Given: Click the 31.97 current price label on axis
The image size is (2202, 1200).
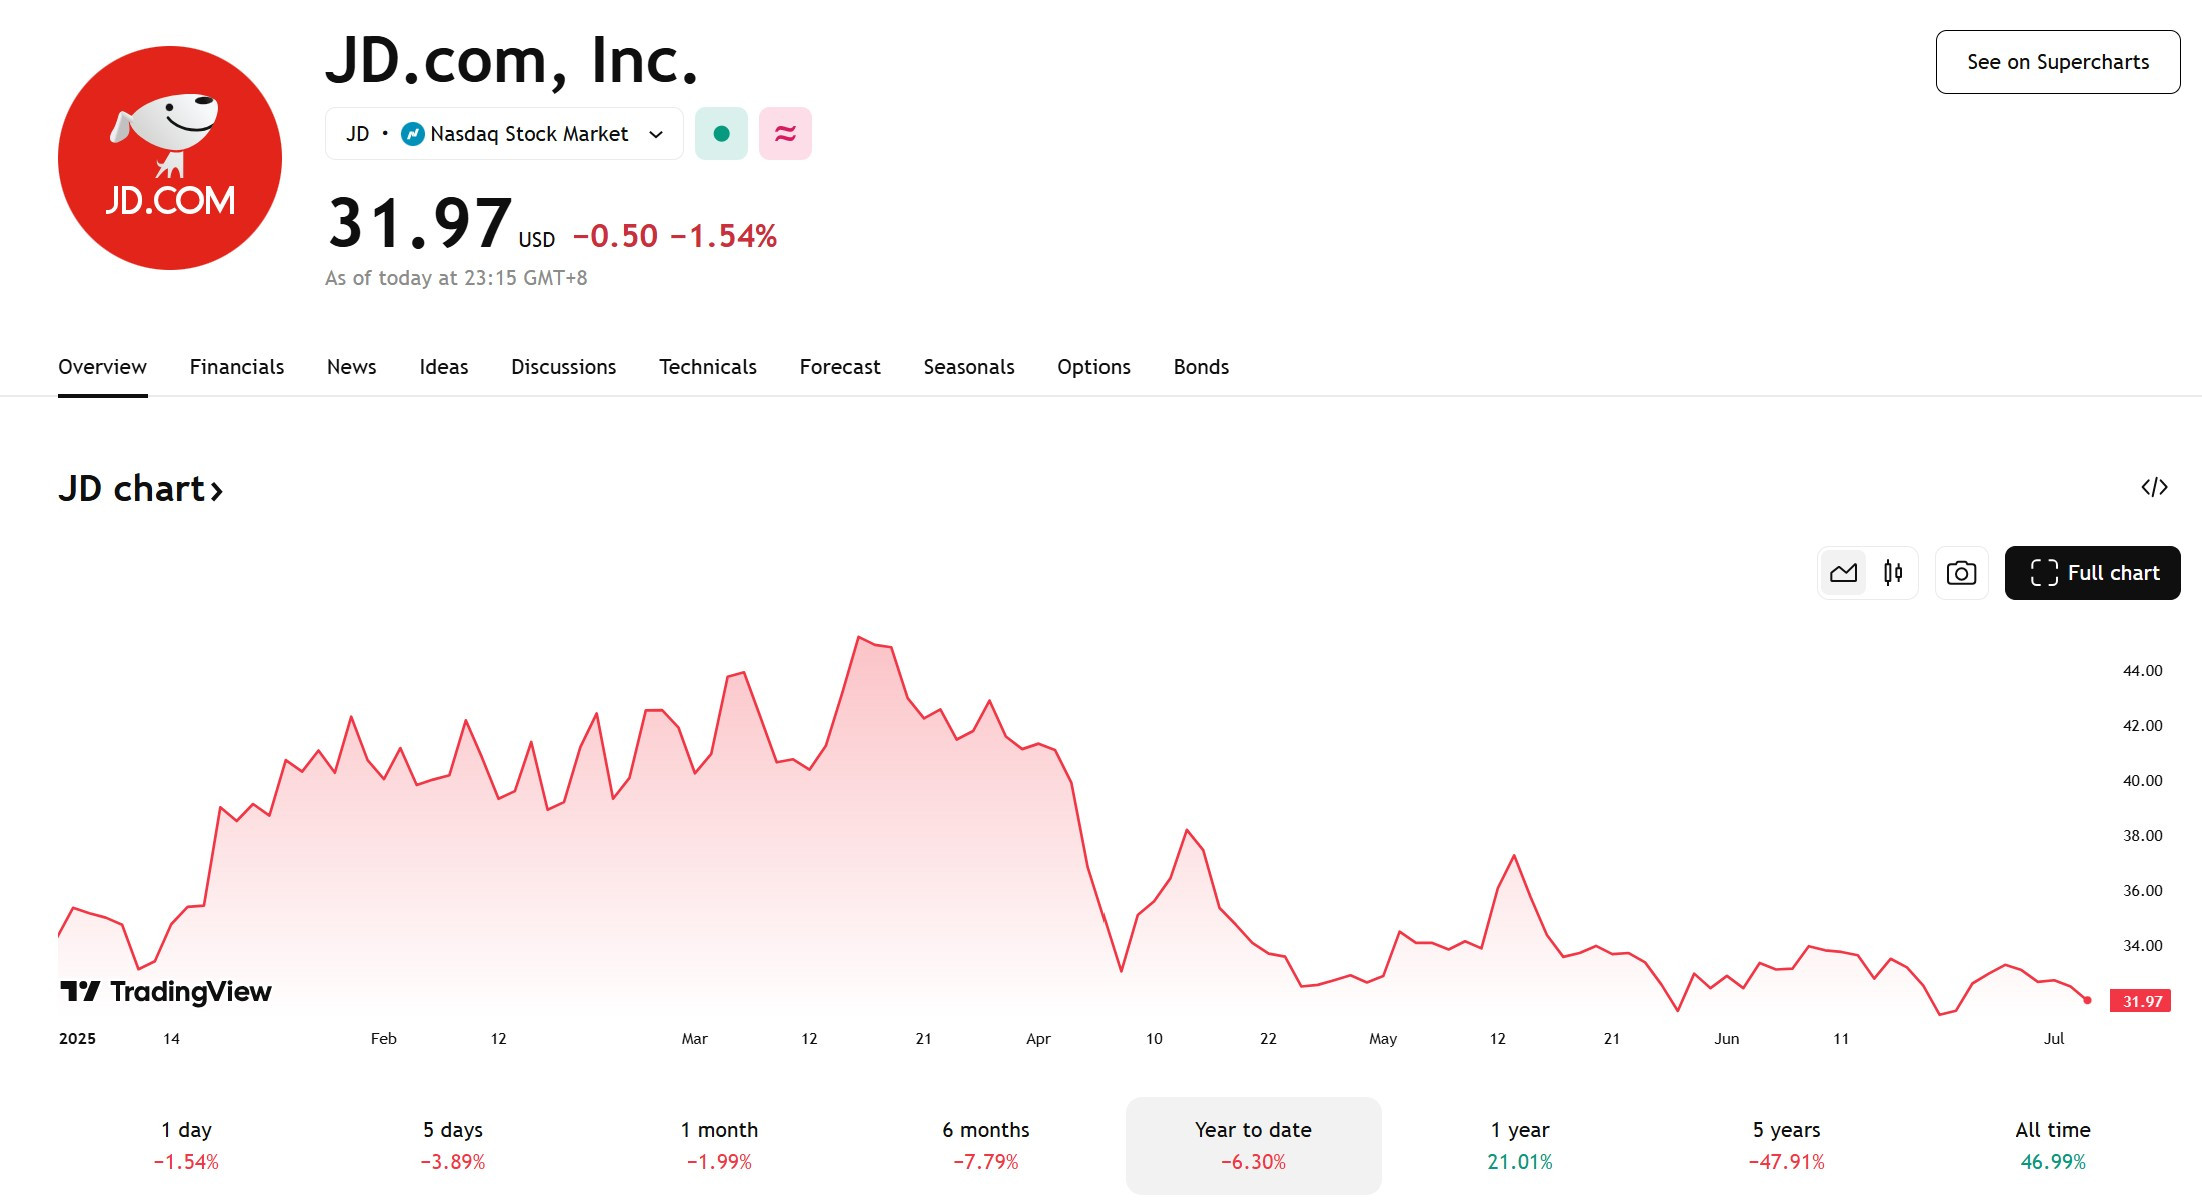Looking at the screenshot, I should point(2140,1001).
